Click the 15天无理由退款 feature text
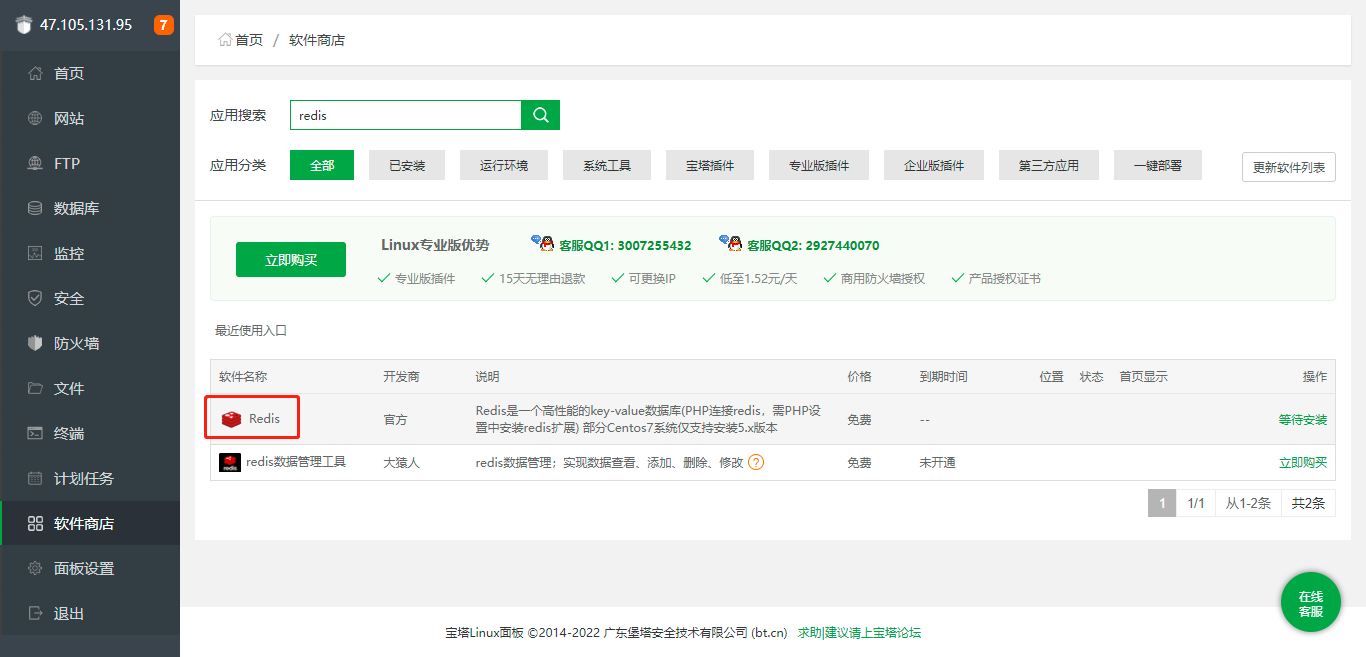The width and height of the screenshot is (1366, 657). 542,278
